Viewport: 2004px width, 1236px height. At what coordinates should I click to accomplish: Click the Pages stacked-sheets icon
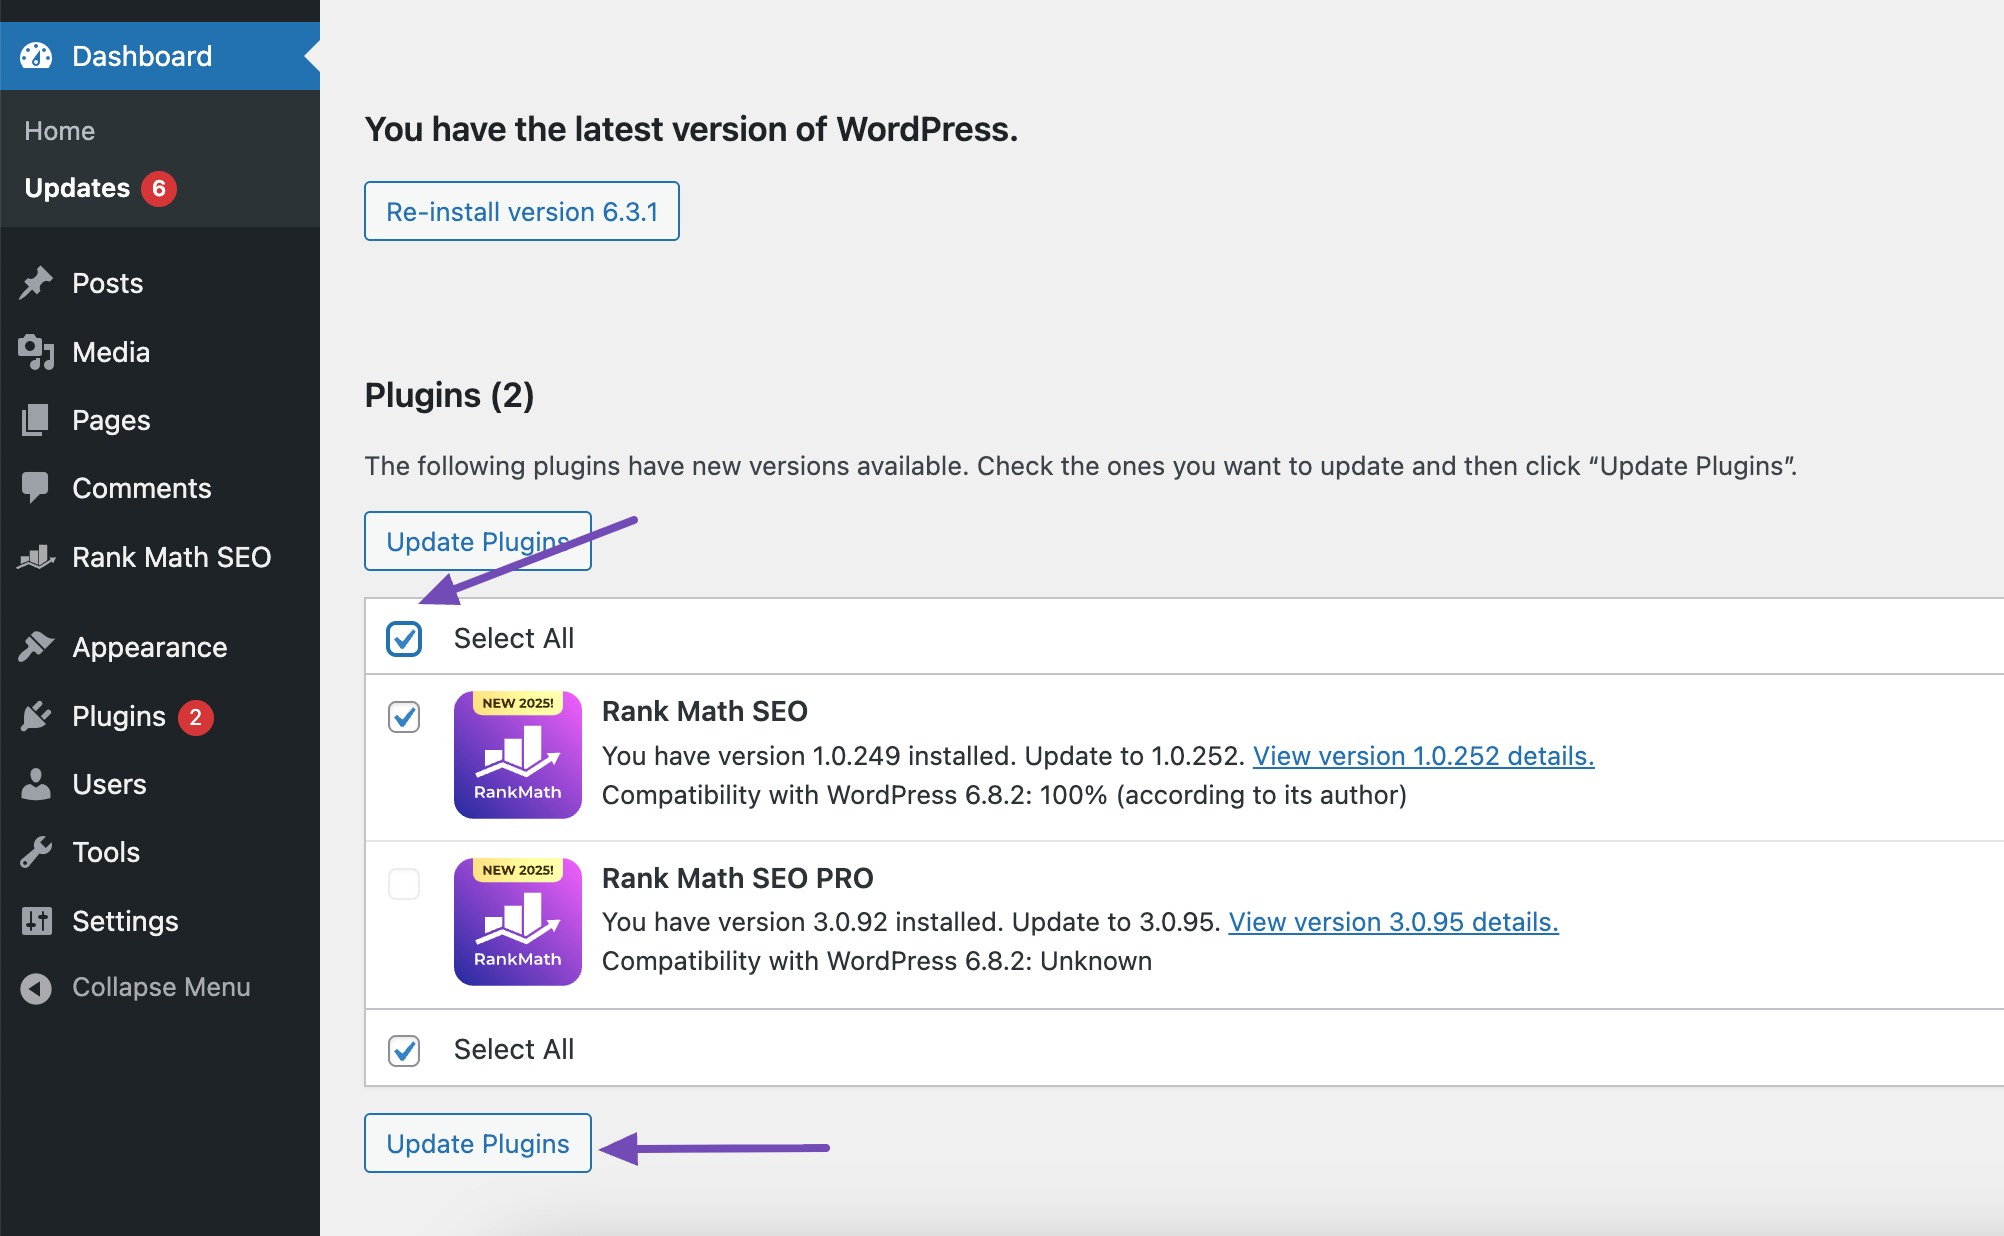click(x=36, y=420)
